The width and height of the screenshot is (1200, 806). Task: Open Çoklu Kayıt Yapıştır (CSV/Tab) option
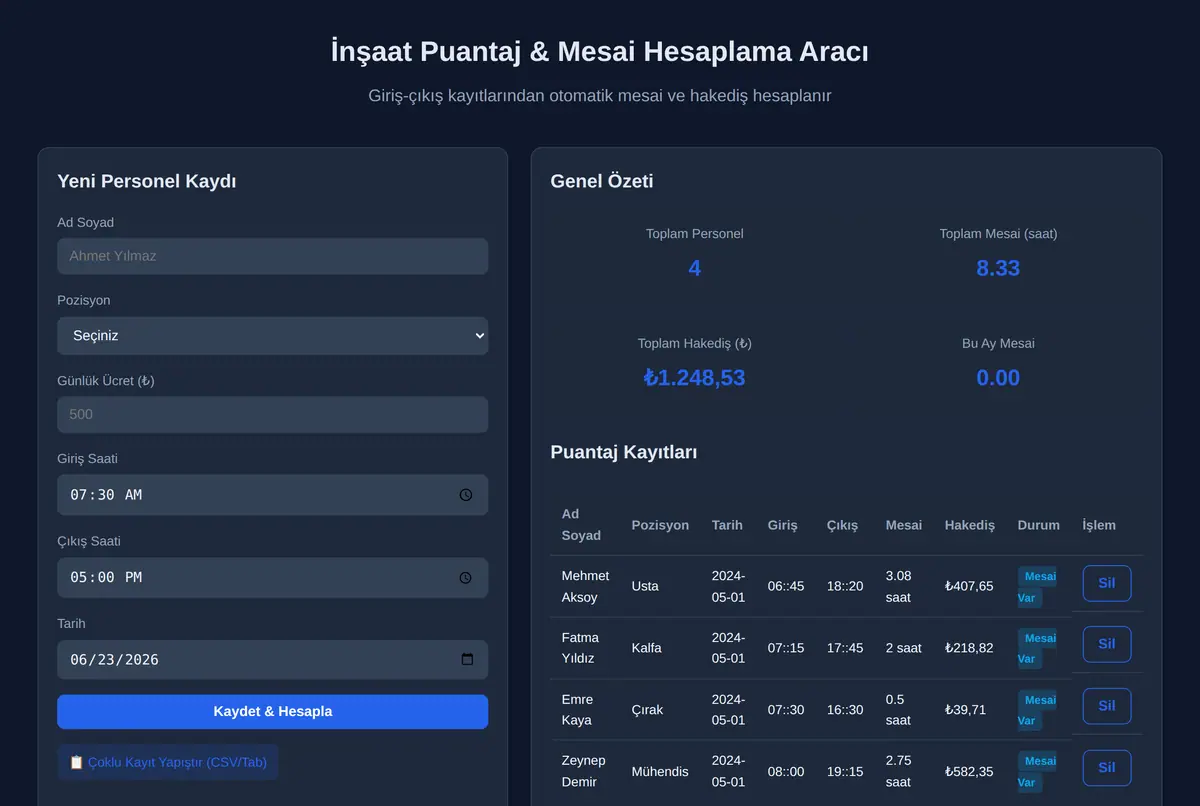168,762
